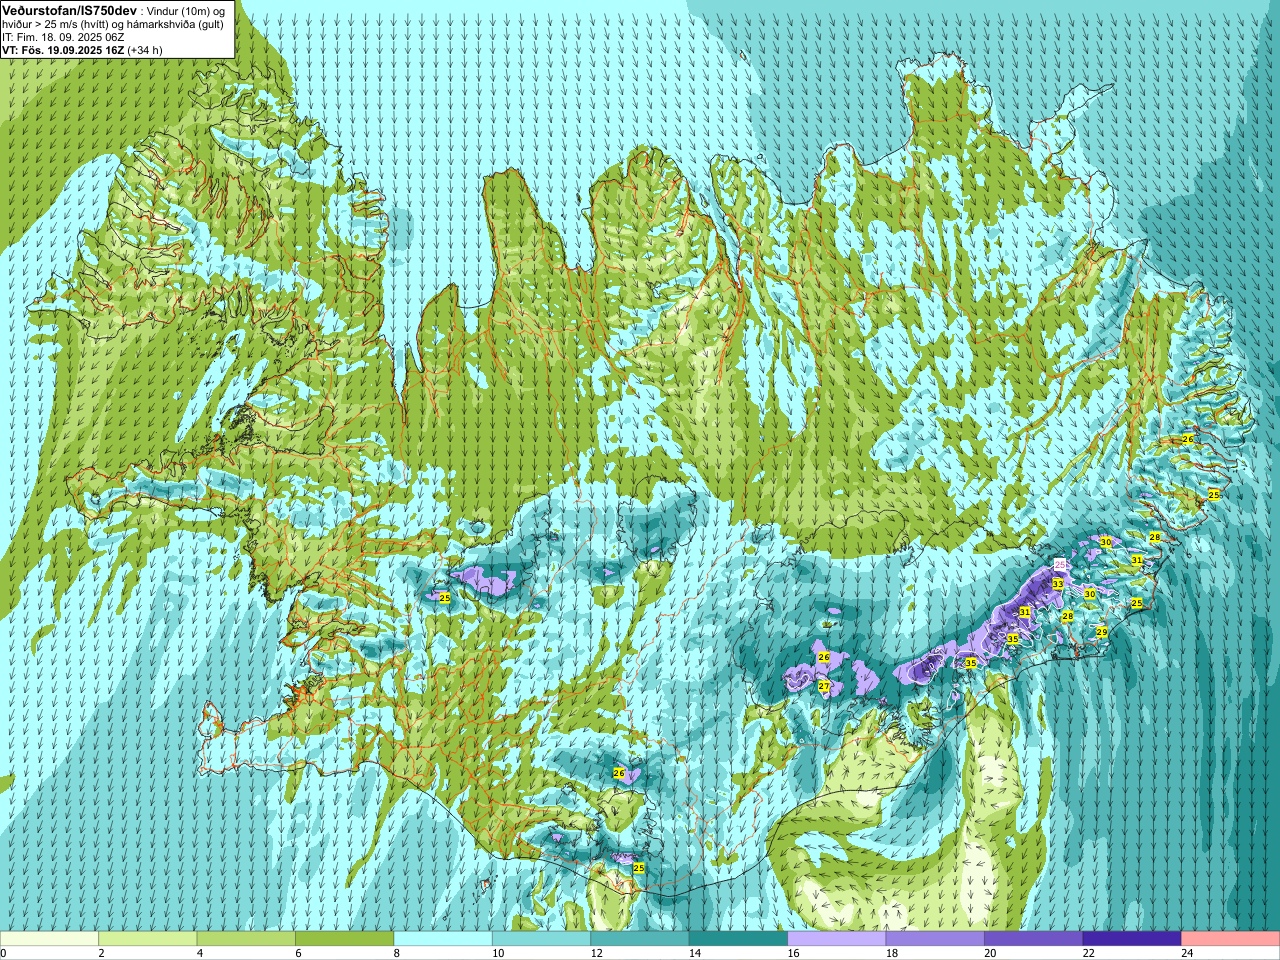Click the legend tick label "18"

(x=891, y=953)
